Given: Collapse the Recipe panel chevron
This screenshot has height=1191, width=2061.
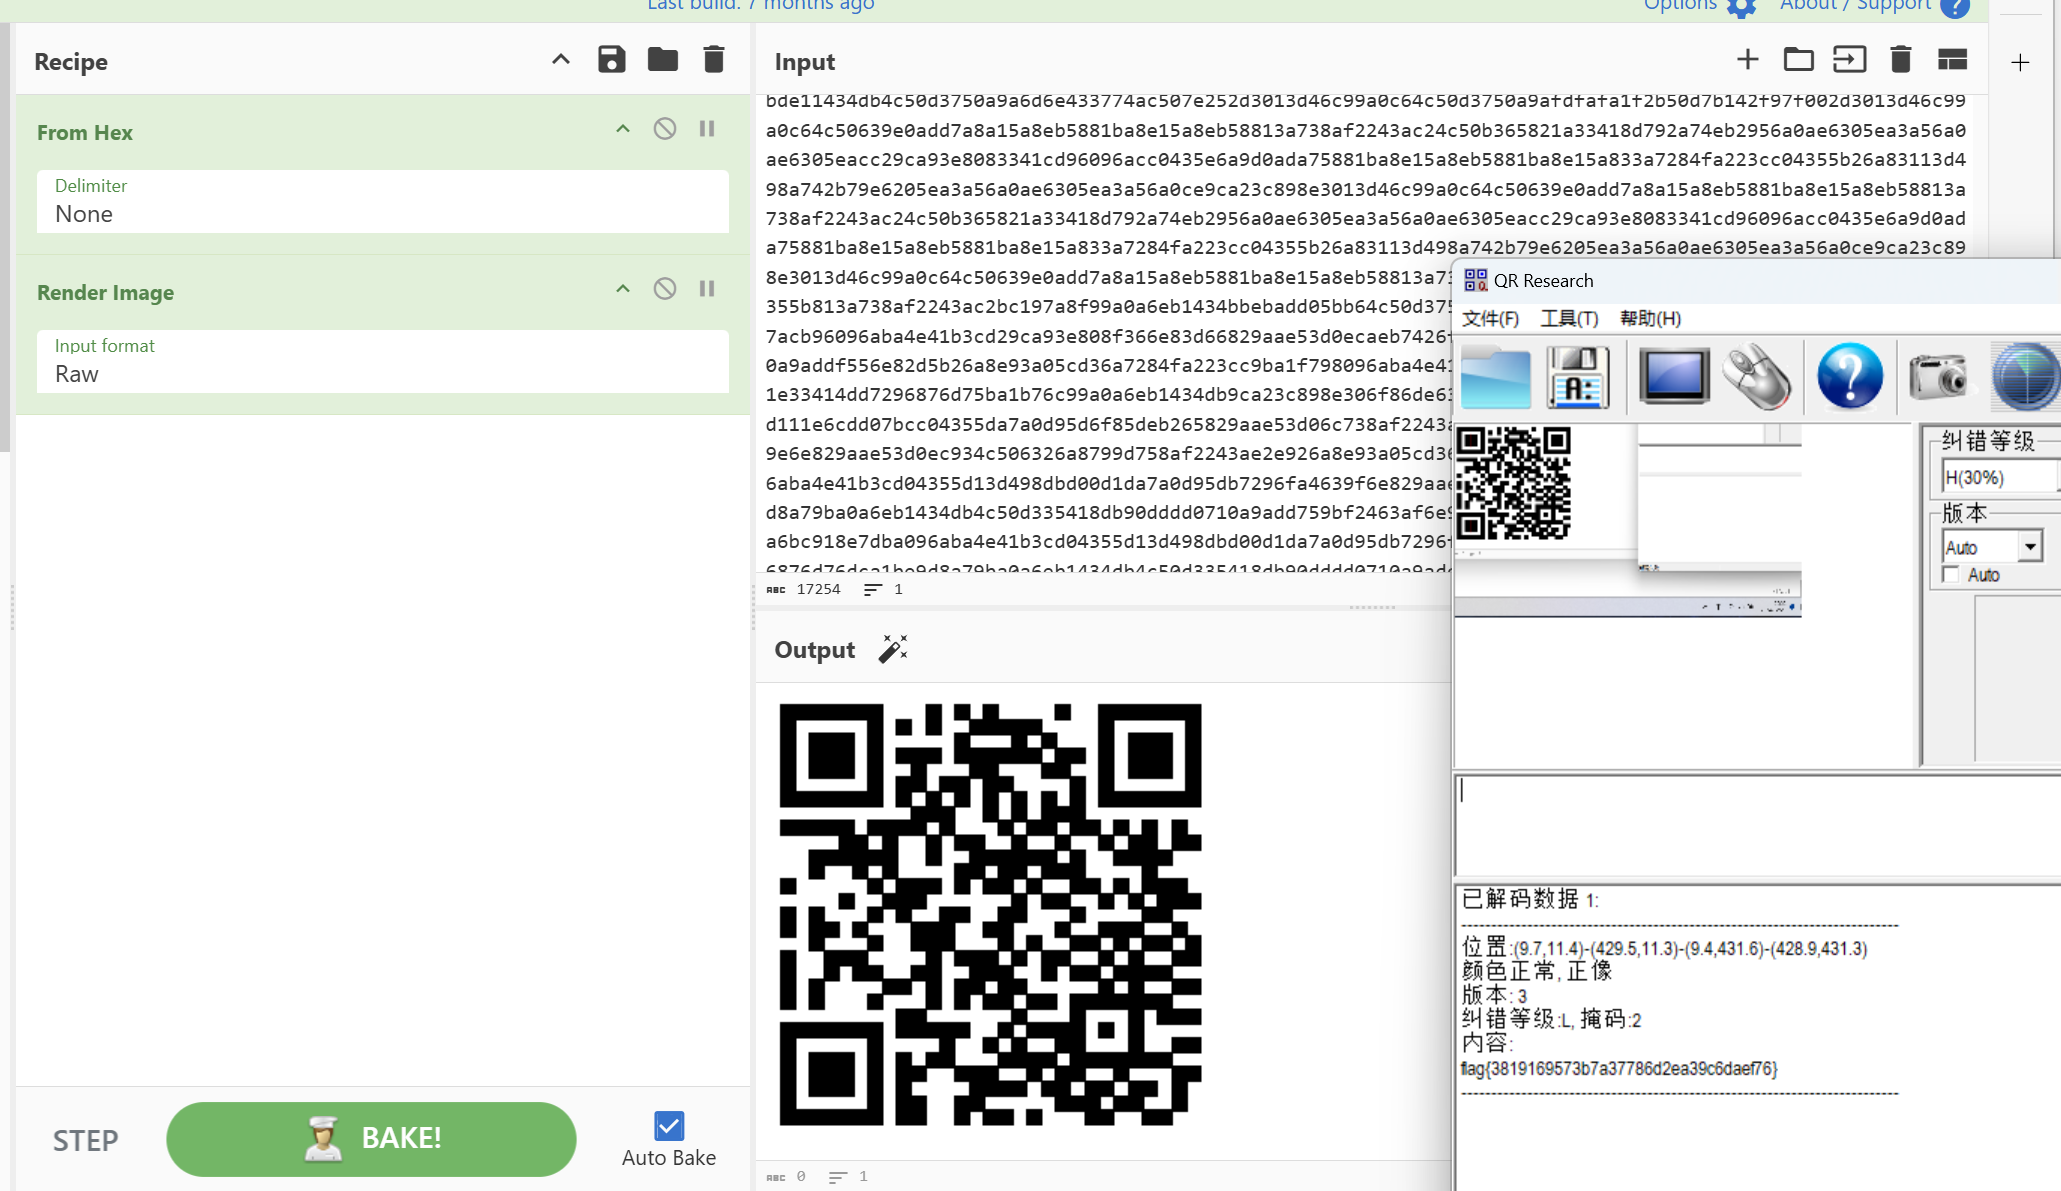Looking at the screenshot, I should click(561, 60).
